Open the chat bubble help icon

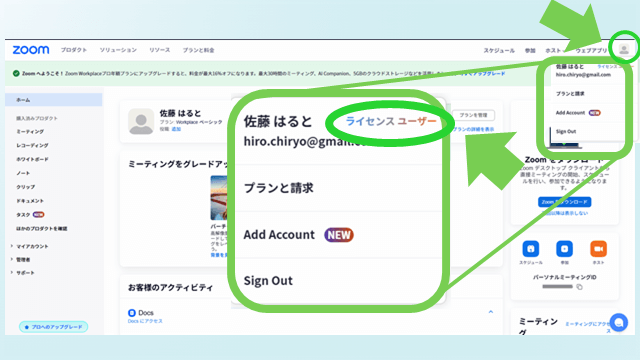pos(619,322)
